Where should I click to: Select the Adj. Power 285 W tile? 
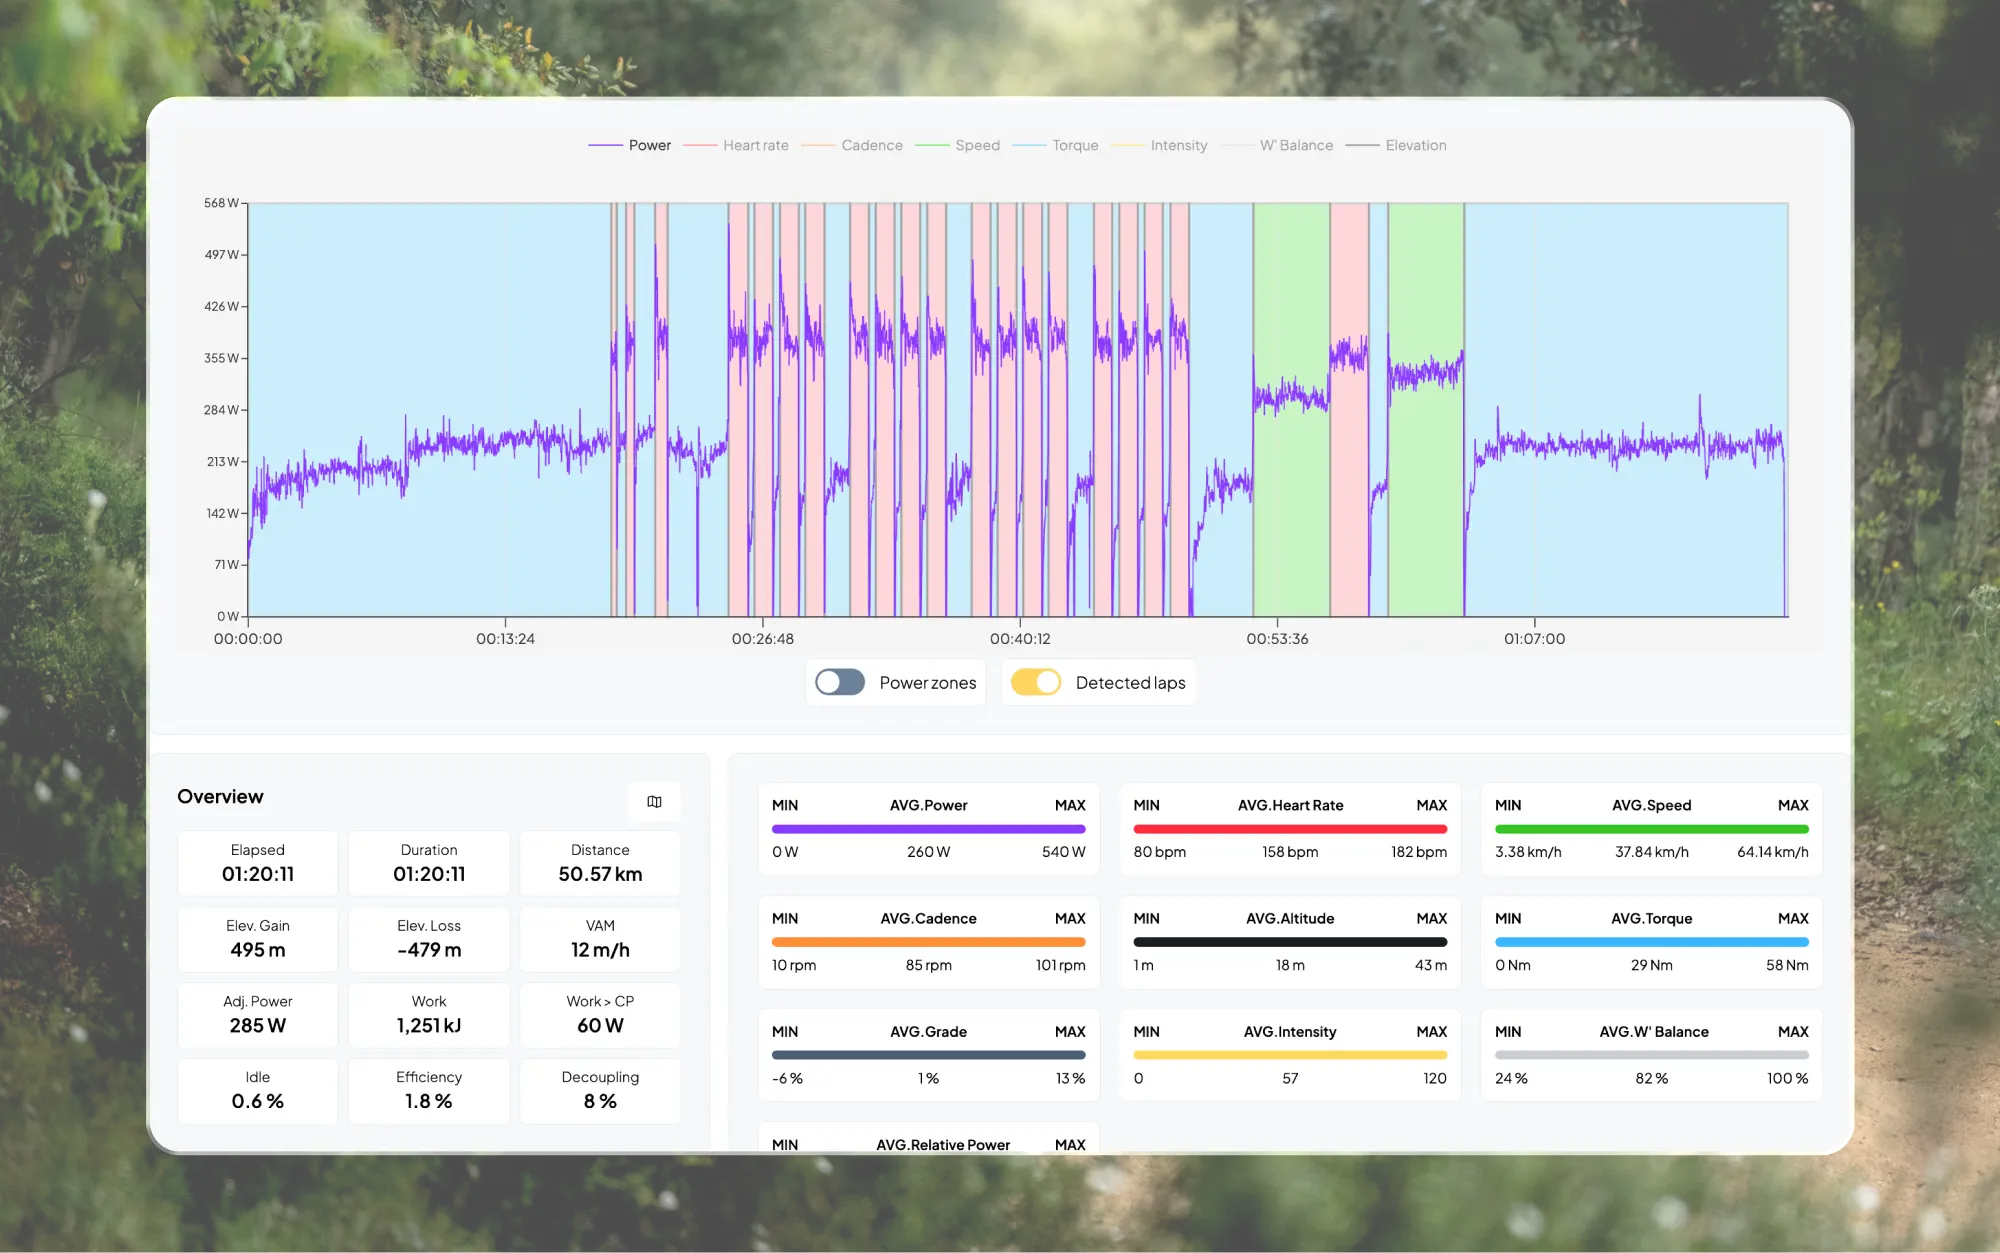click(x=258, y=1015)
